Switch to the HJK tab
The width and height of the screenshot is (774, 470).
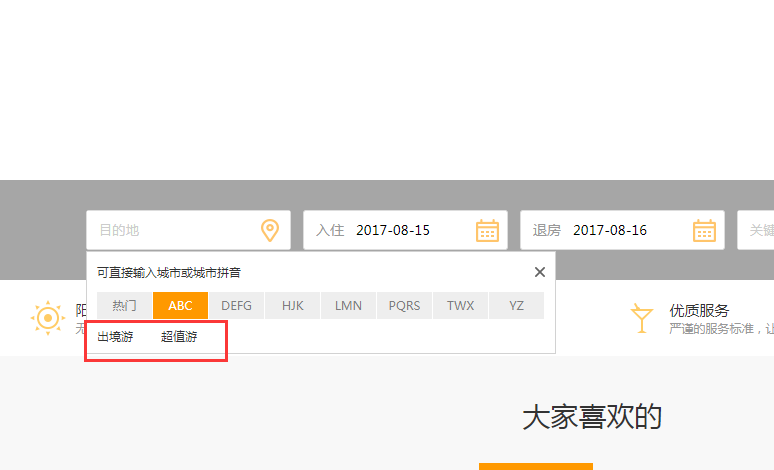[293, 306]
